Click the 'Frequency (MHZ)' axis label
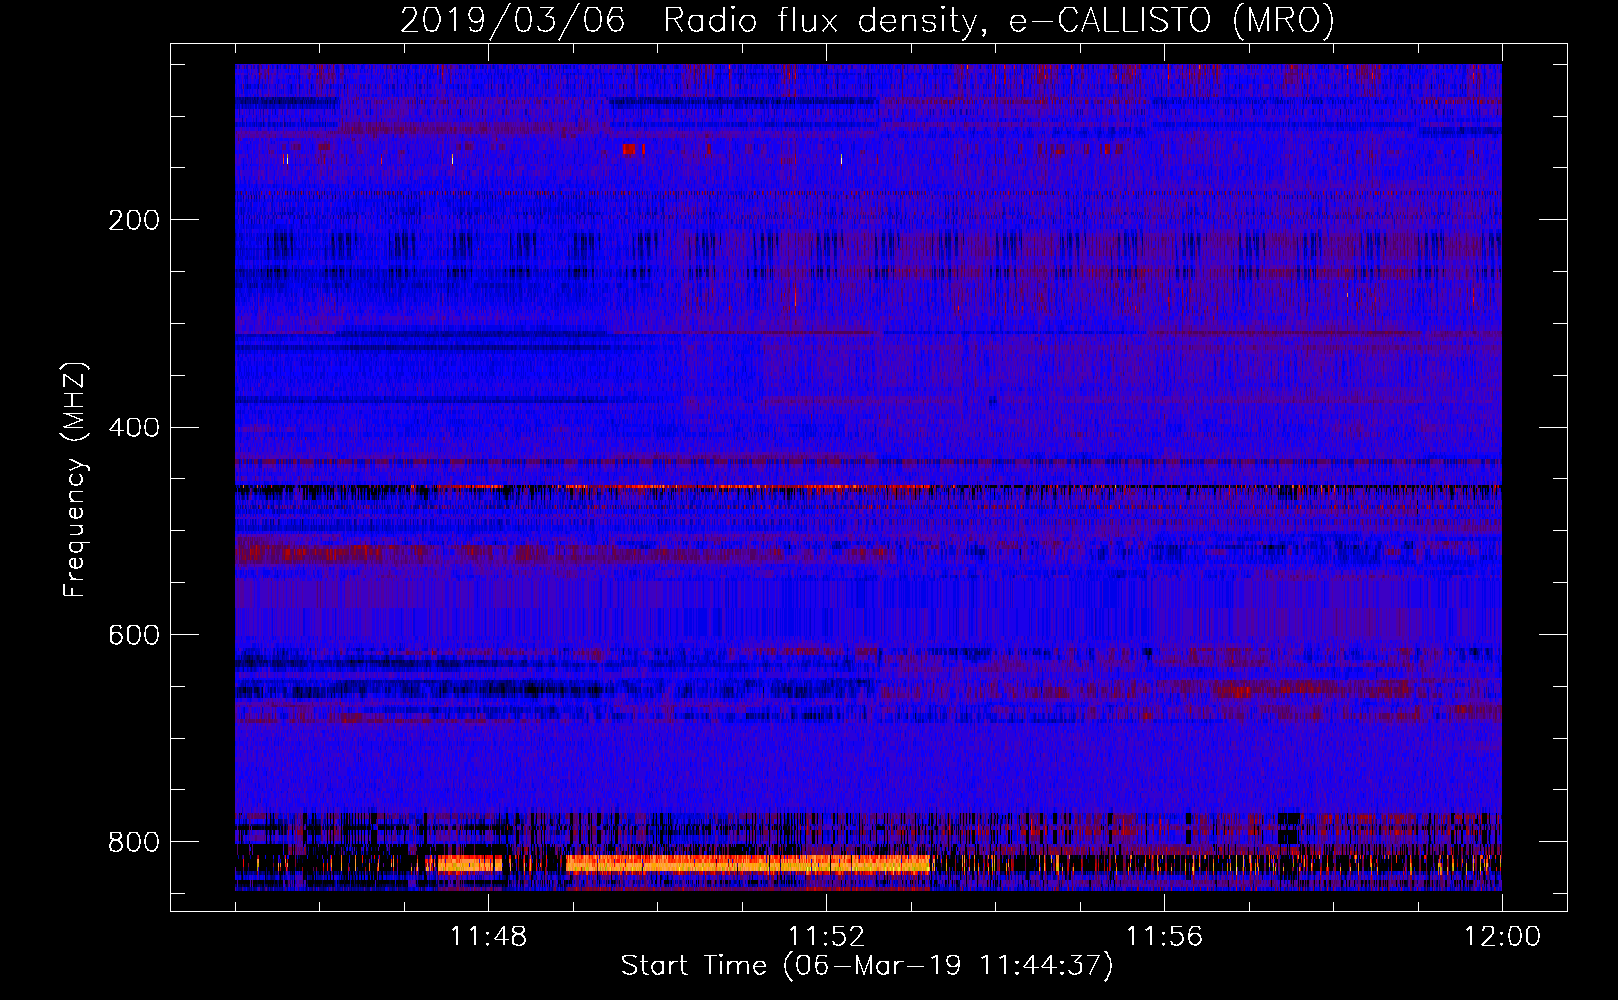Screen dimensions: 1618x1000 [75, 480]
